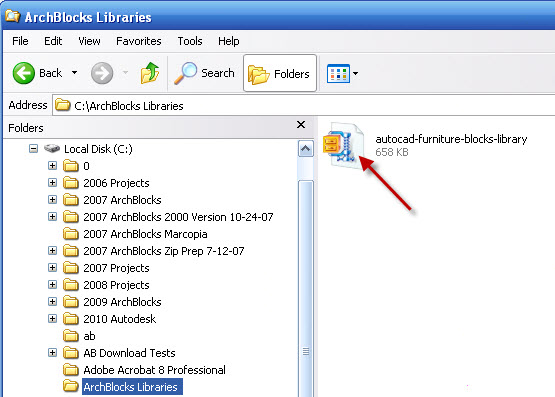Click the folder tree scroll-up arrow

pos(305,149)
